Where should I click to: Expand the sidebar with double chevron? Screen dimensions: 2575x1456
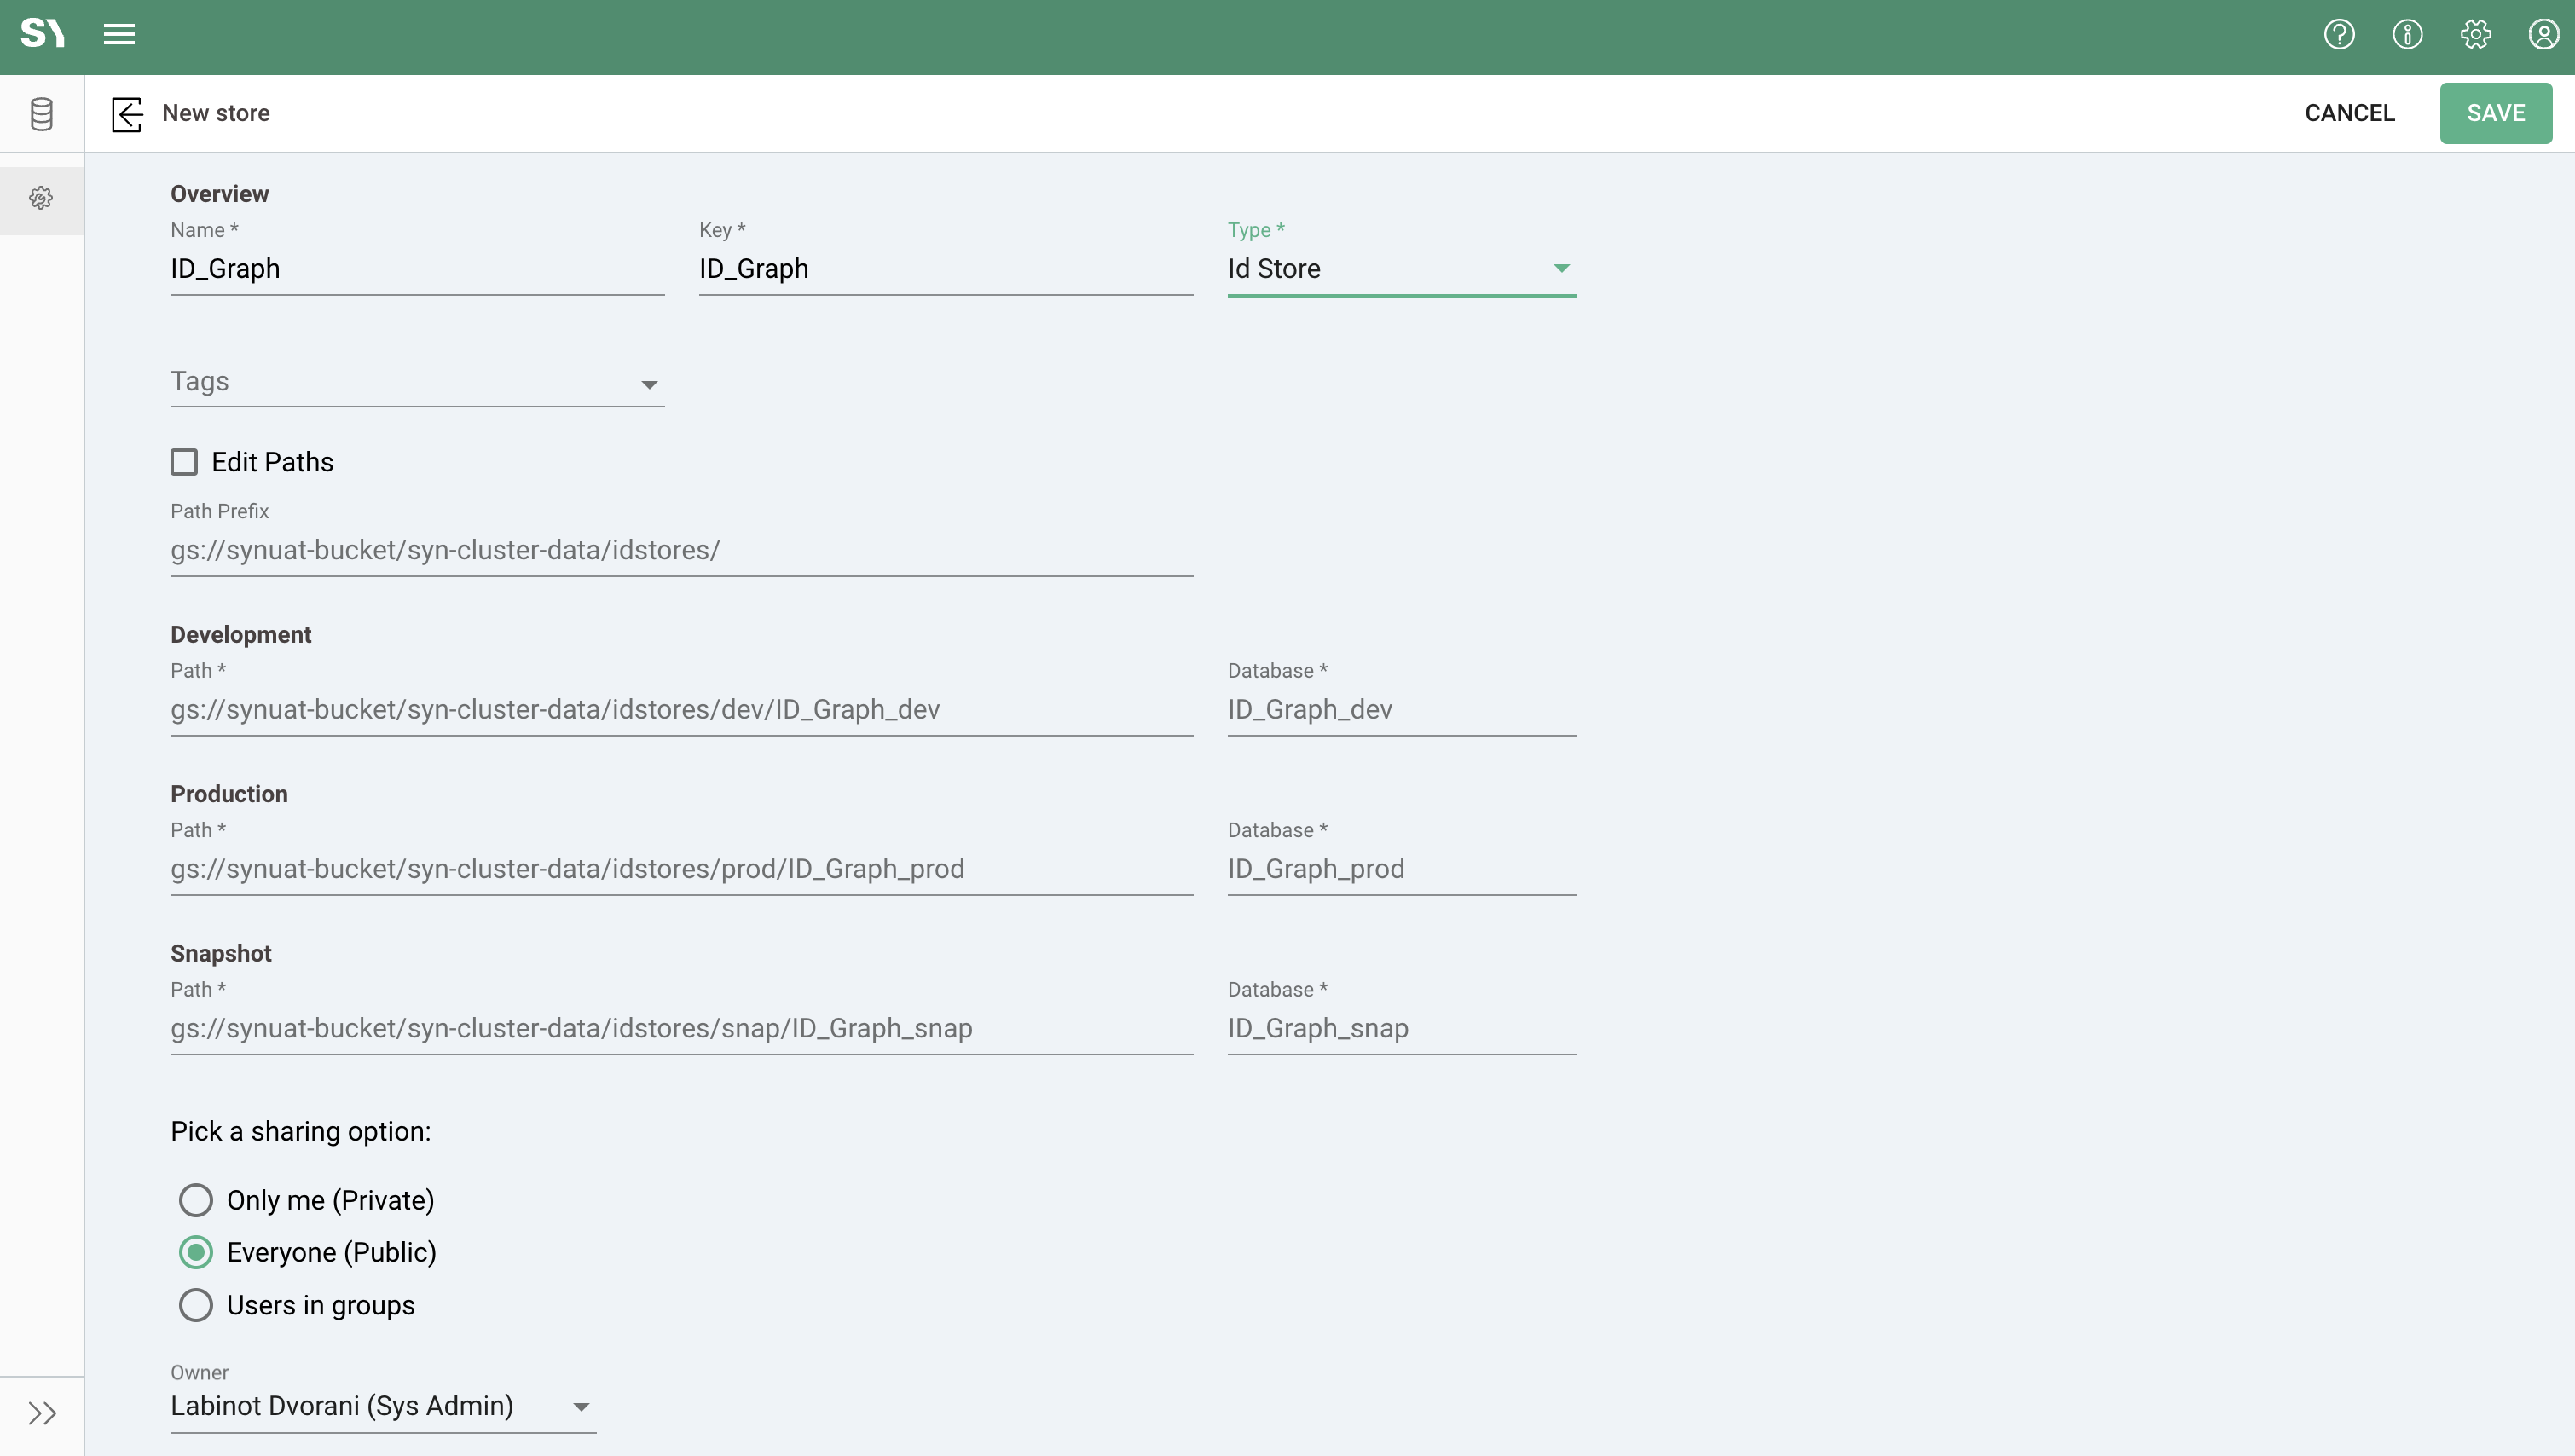point(41,1413)
